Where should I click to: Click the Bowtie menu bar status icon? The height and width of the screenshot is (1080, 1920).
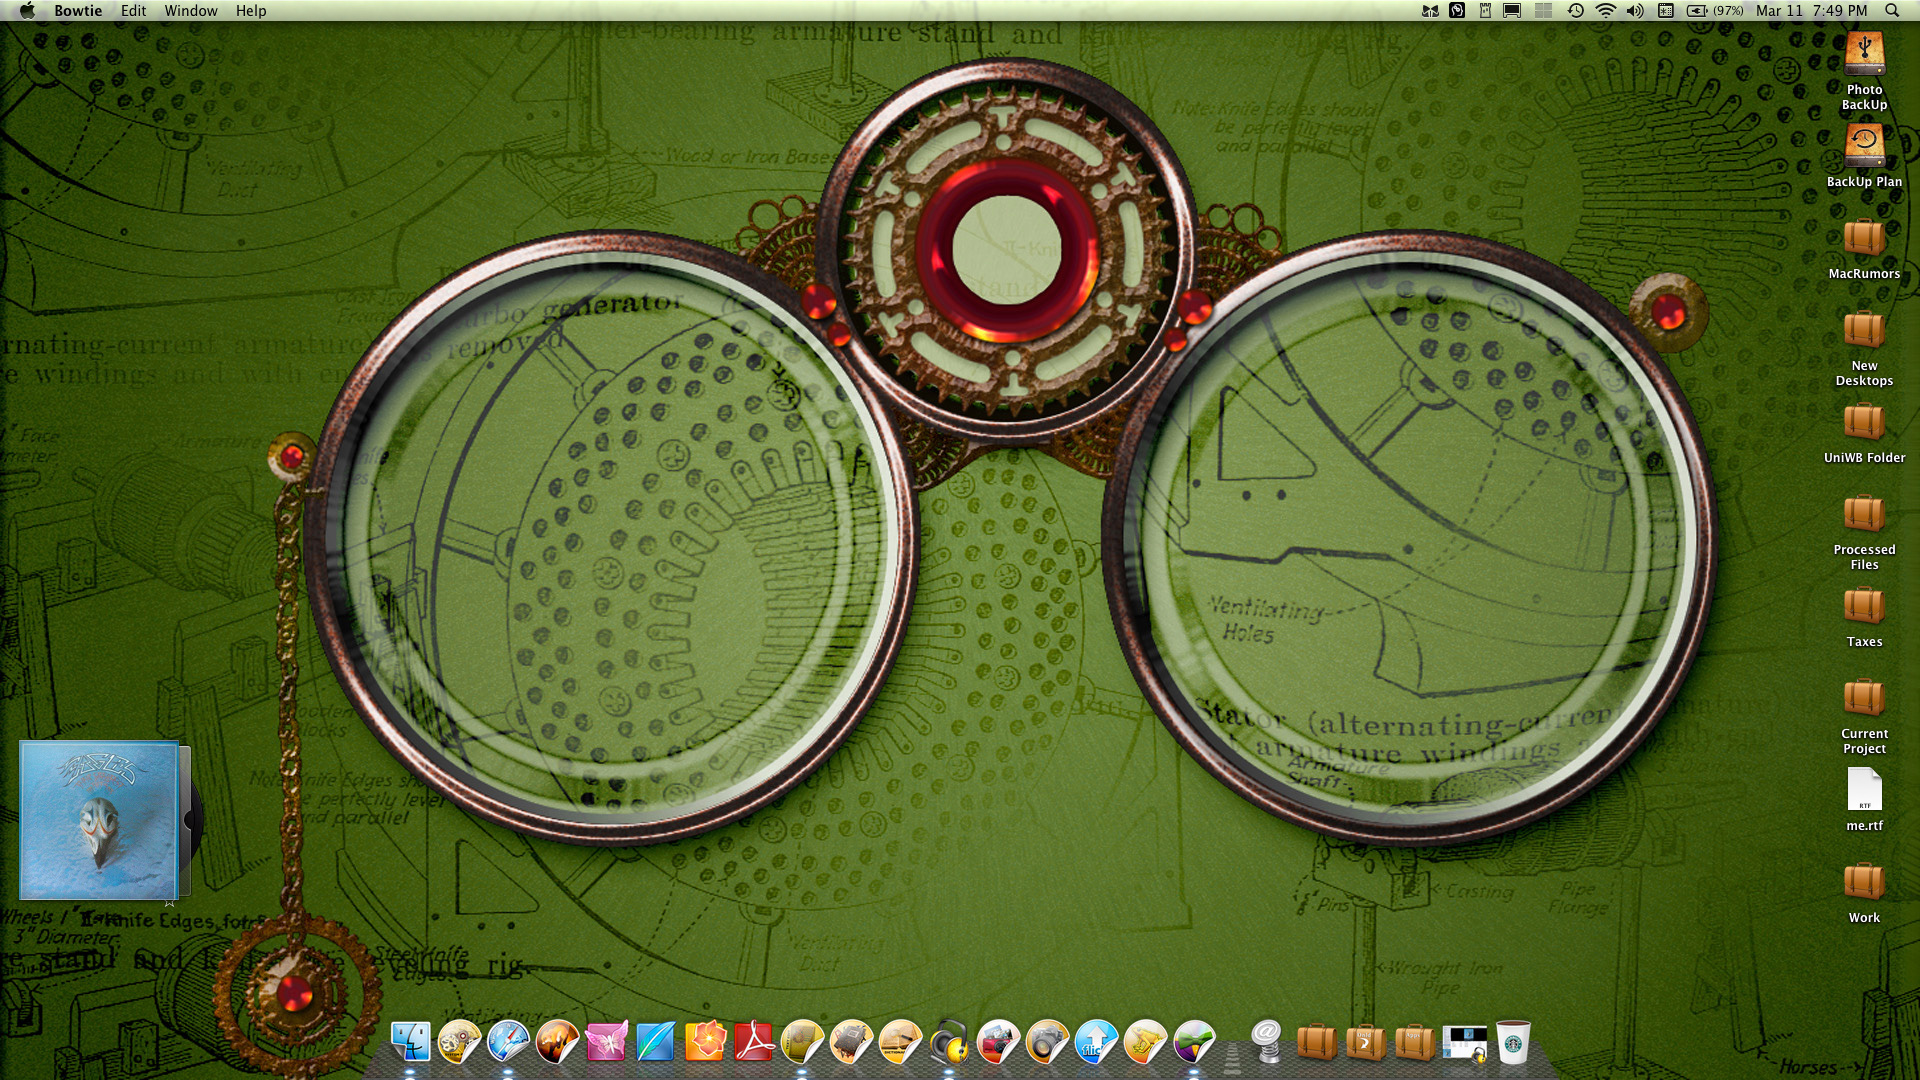1430,11
